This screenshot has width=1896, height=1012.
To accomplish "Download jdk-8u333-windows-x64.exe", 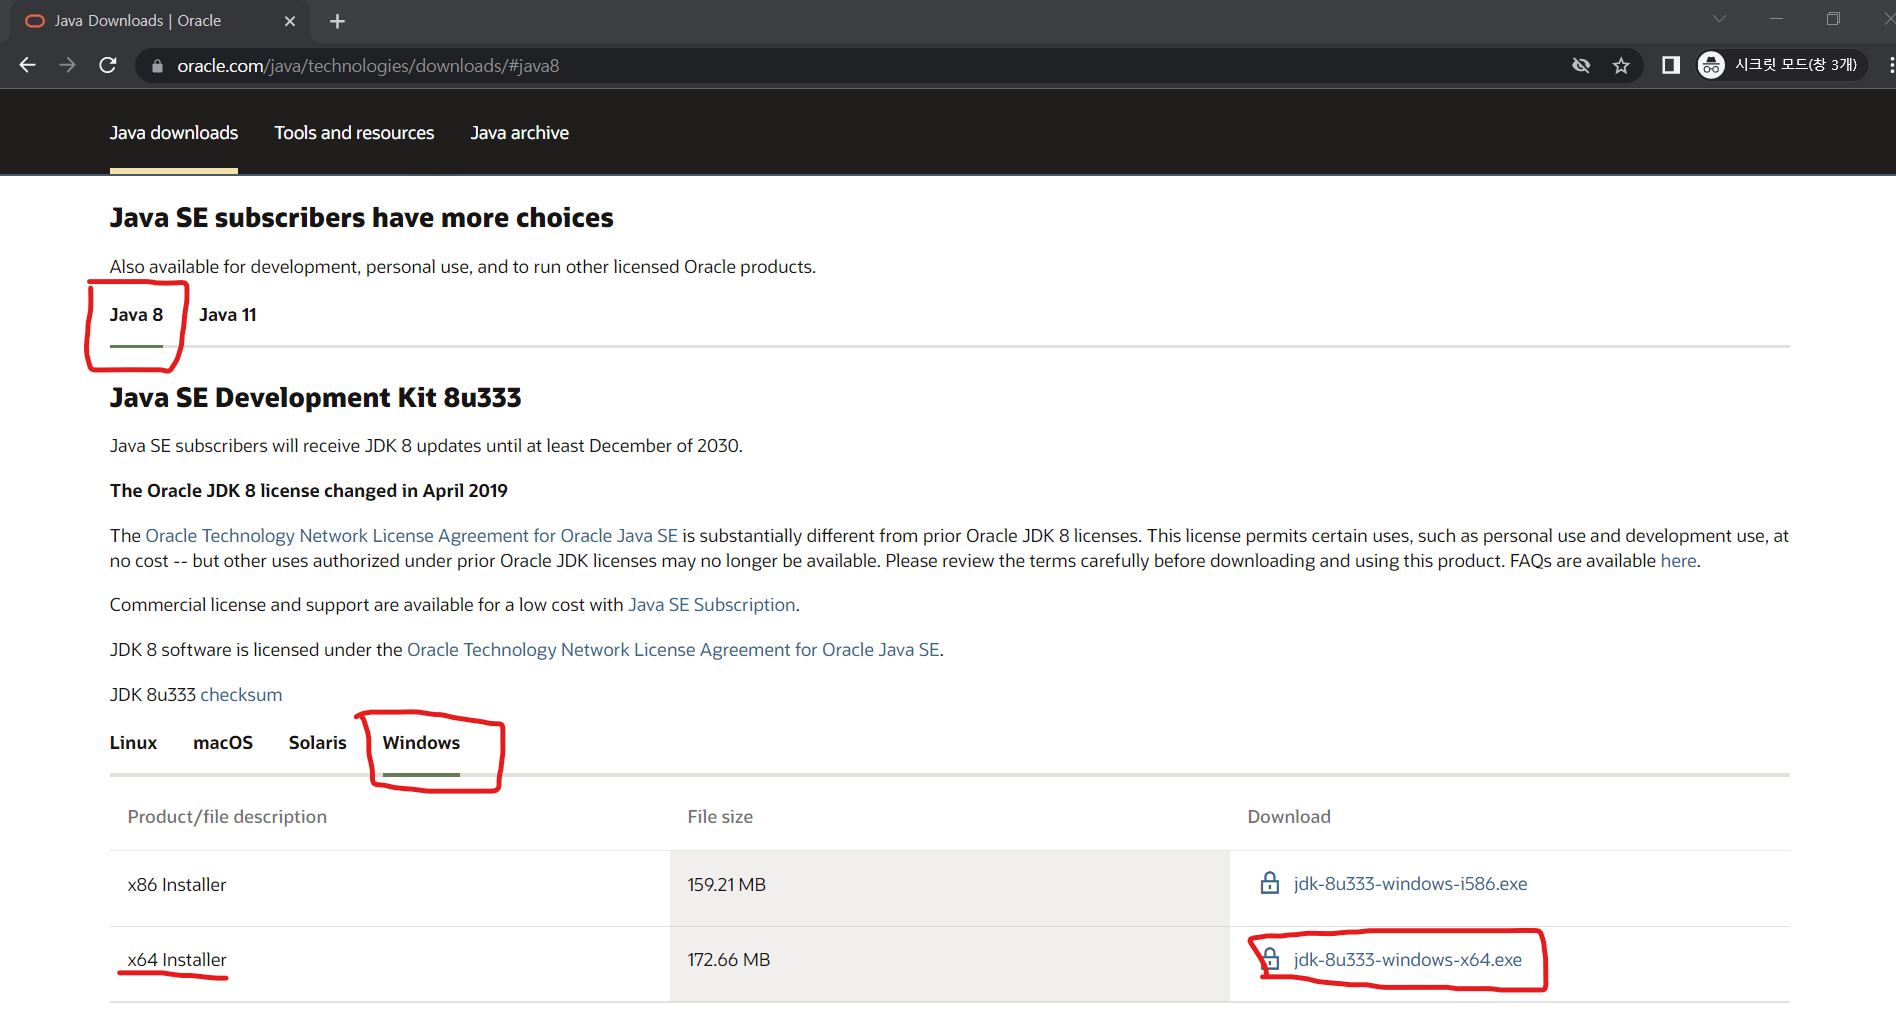I will click(x=1408, y=960).
